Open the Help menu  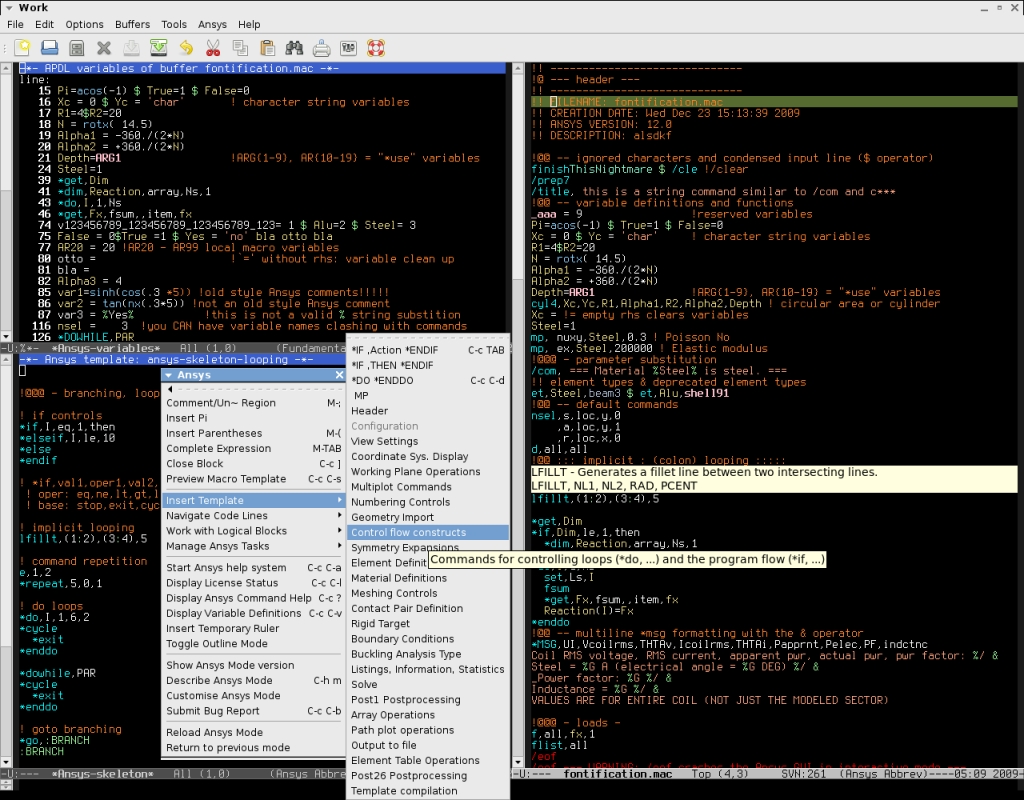[249, 24]
